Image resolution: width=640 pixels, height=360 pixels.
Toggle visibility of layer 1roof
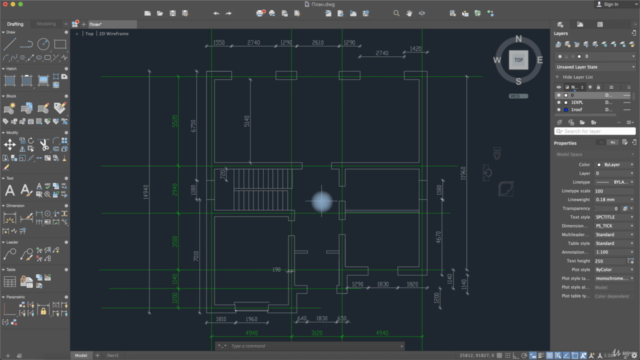559,109
